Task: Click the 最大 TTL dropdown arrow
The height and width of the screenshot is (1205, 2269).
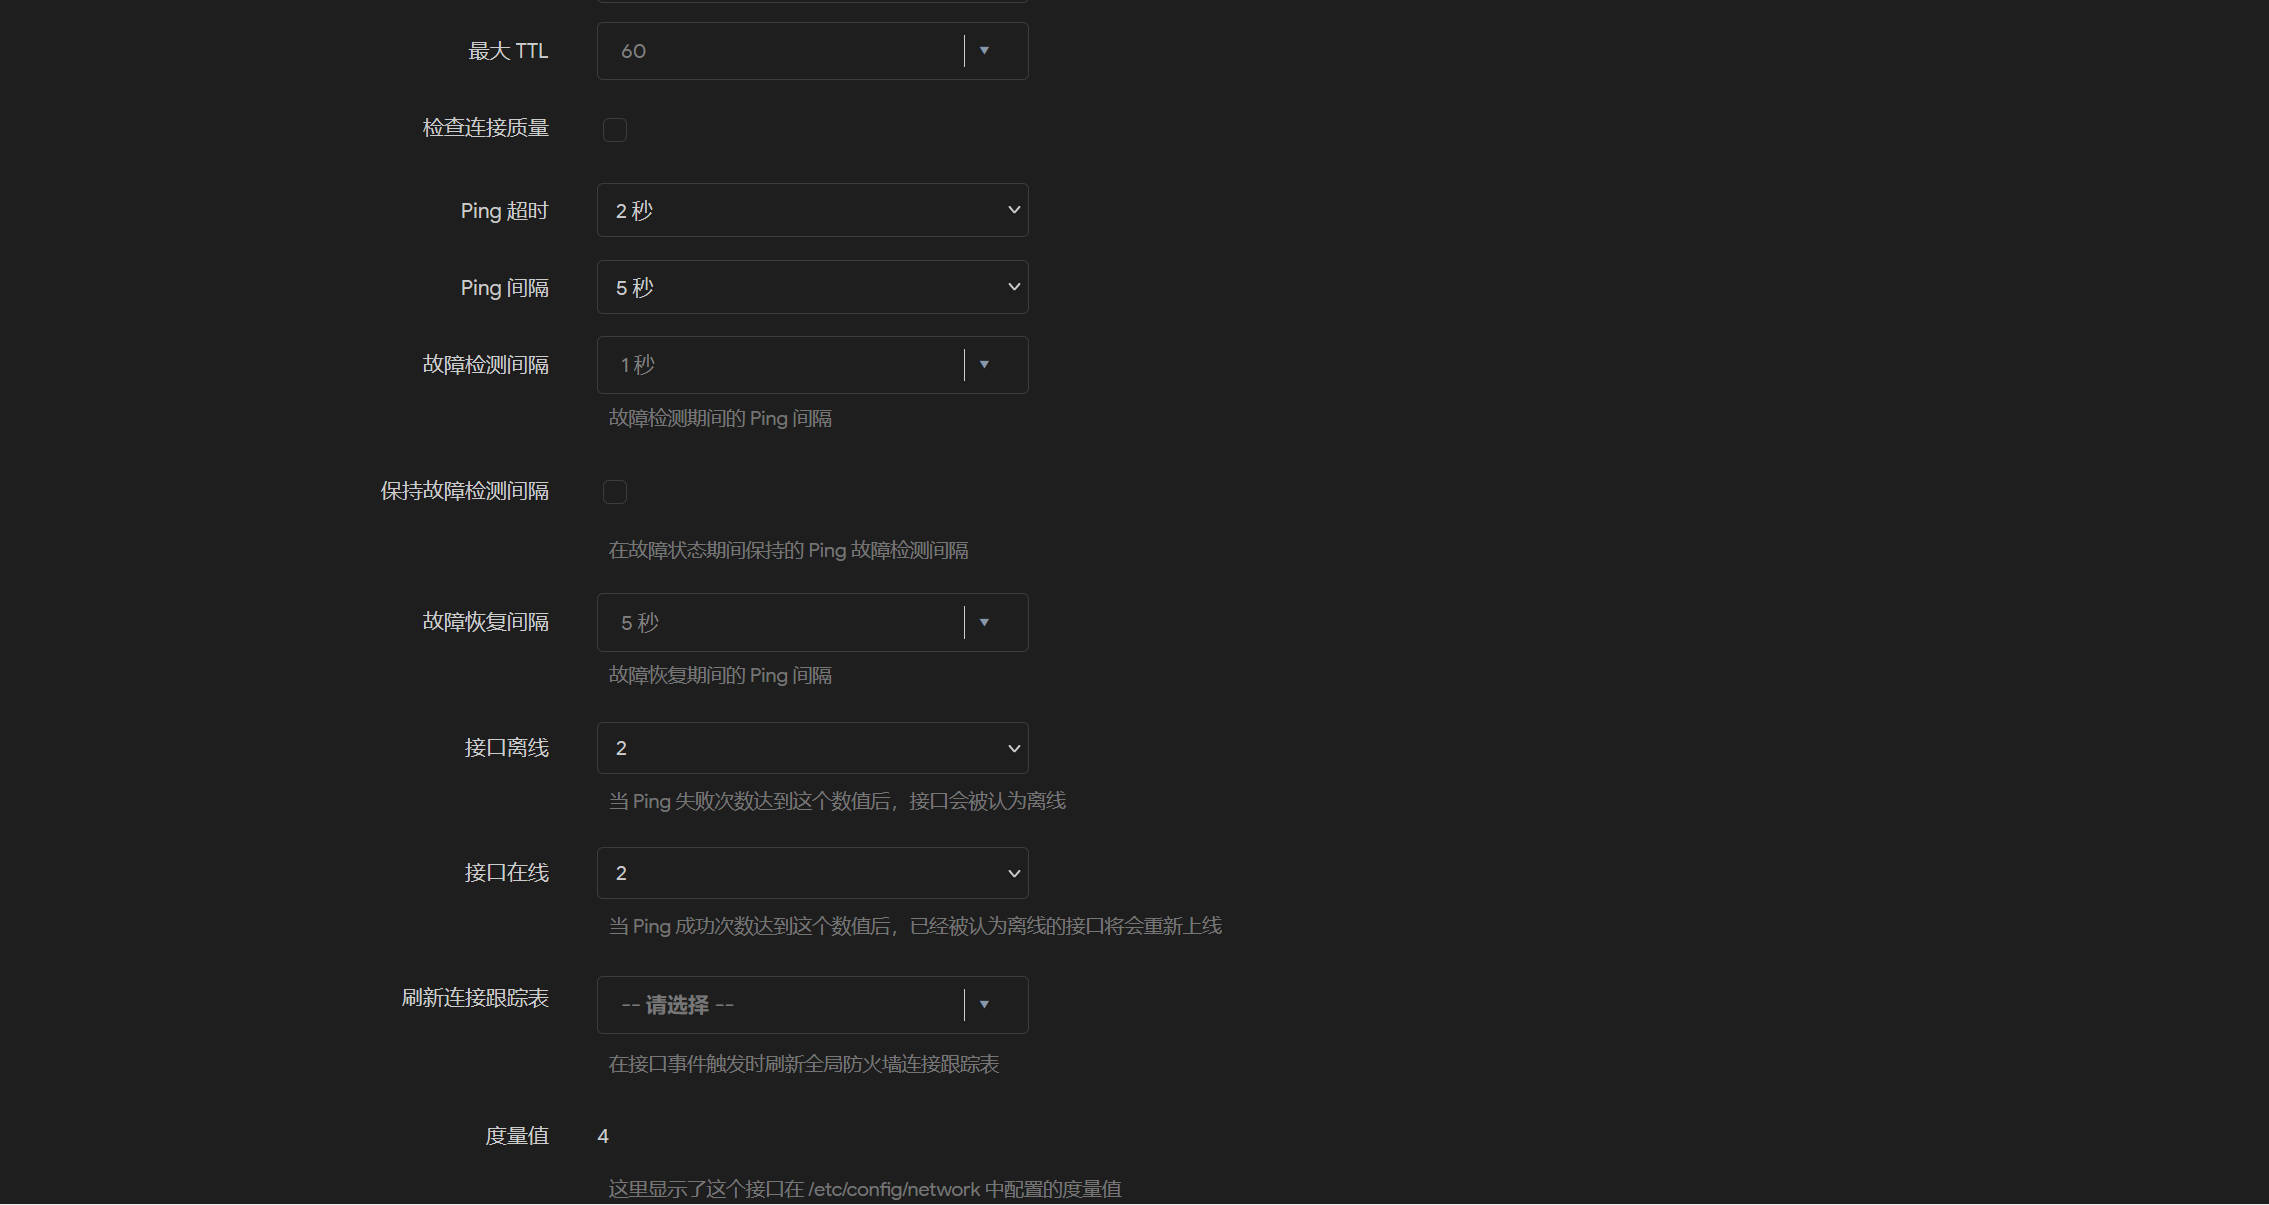Action: [984, 51]
